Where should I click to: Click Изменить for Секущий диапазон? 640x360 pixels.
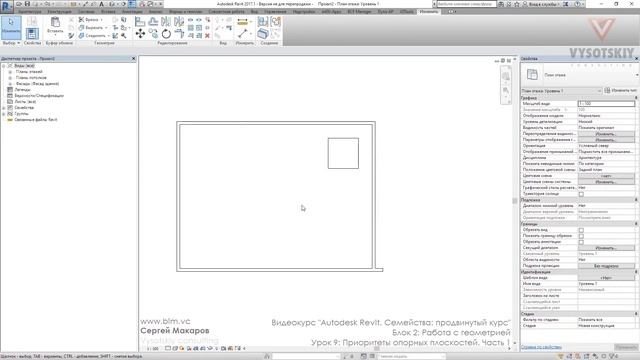[x=606, y=248]
